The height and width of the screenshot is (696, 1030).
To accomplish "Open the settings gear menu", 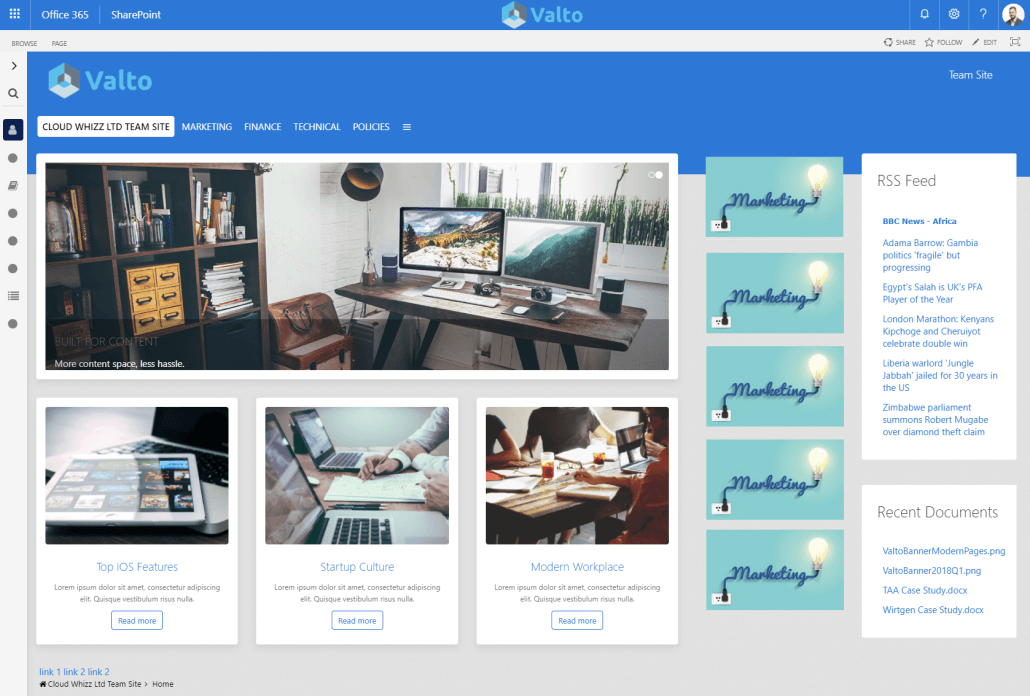I will point(954,15).
